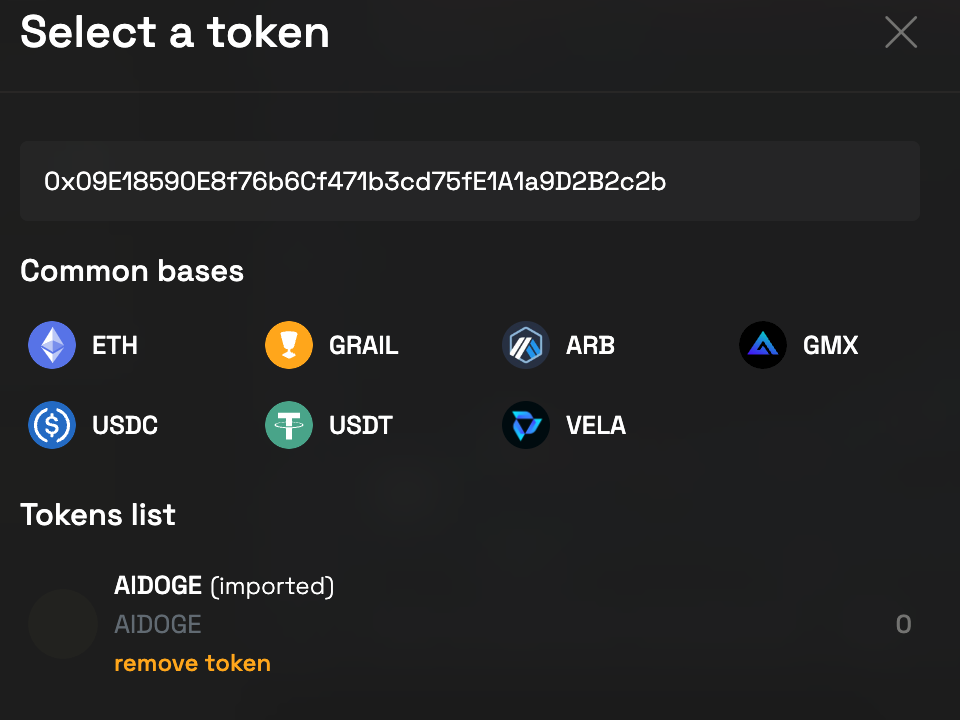Pick the VELA token logo
The width and height of the screenshot is (960, 720).
(x=526, y=425)
